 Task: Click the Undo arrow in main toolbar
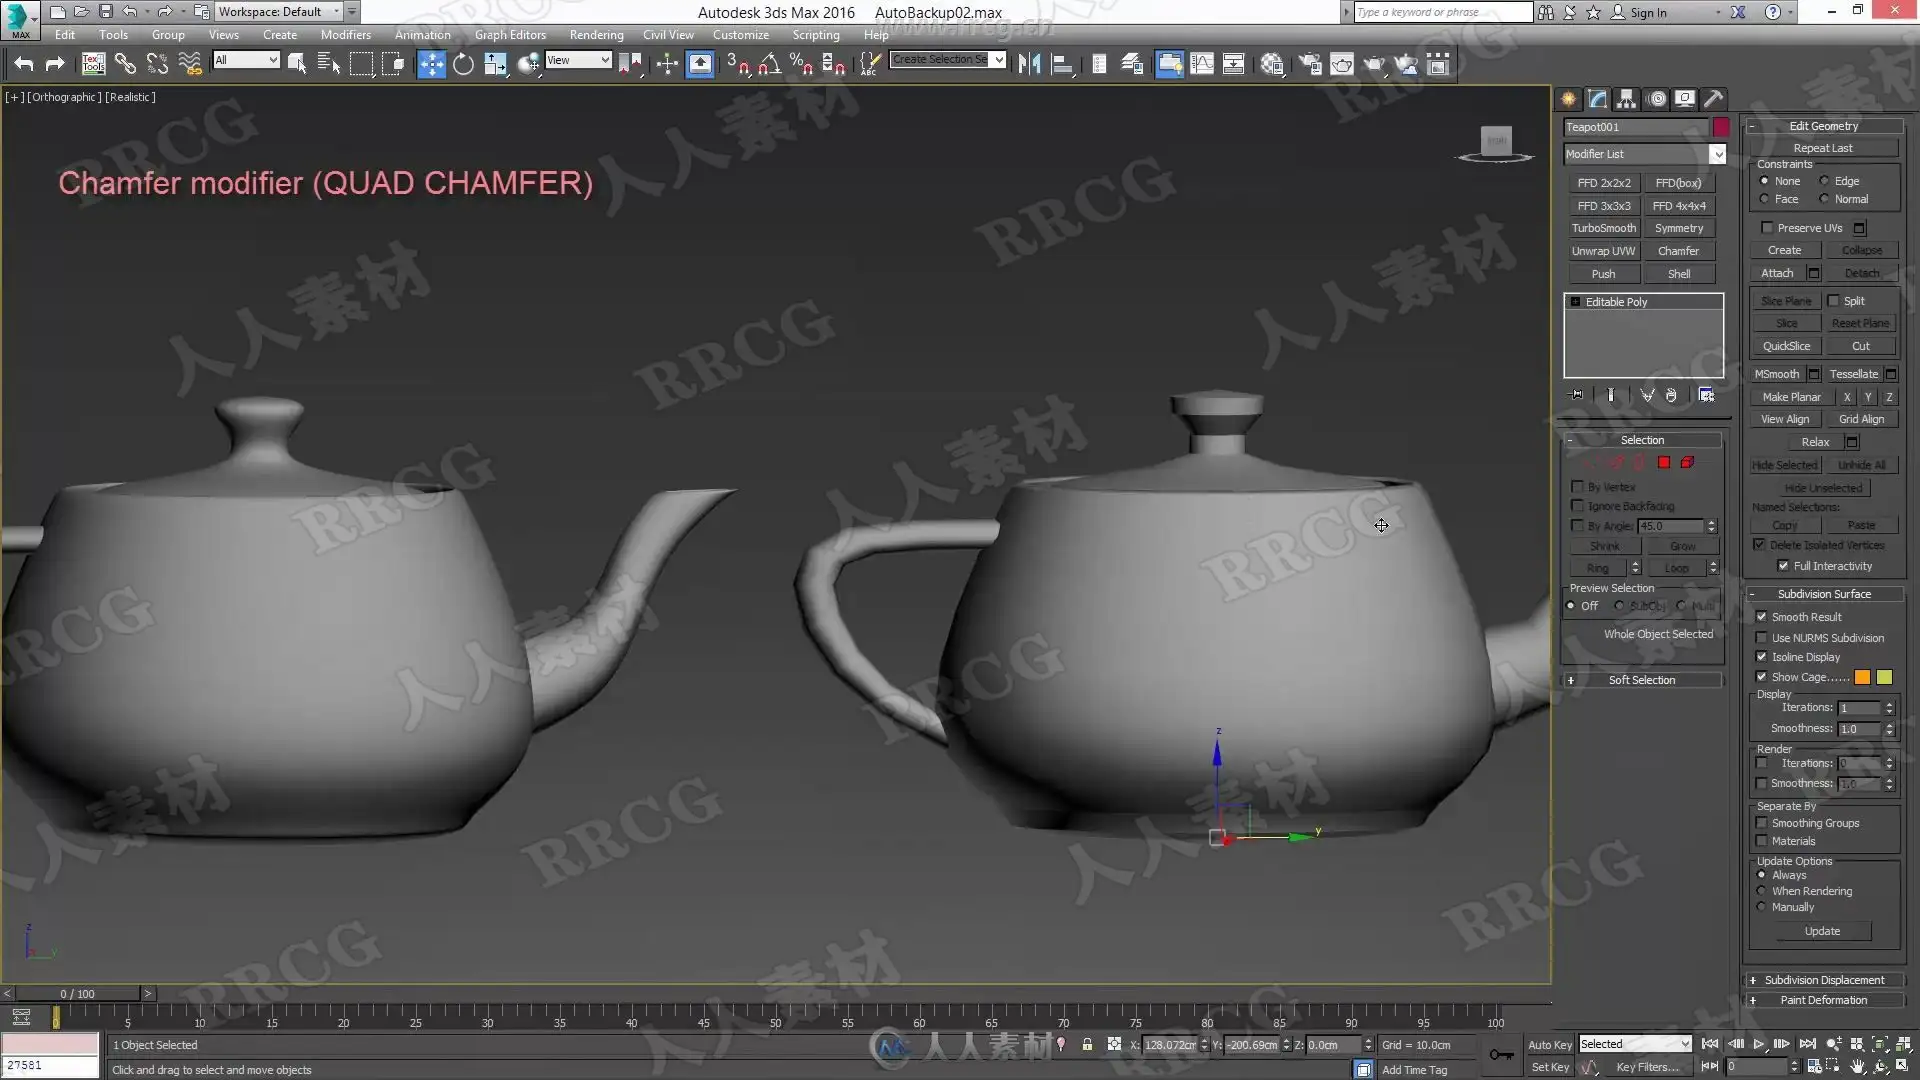click(24, 65)
